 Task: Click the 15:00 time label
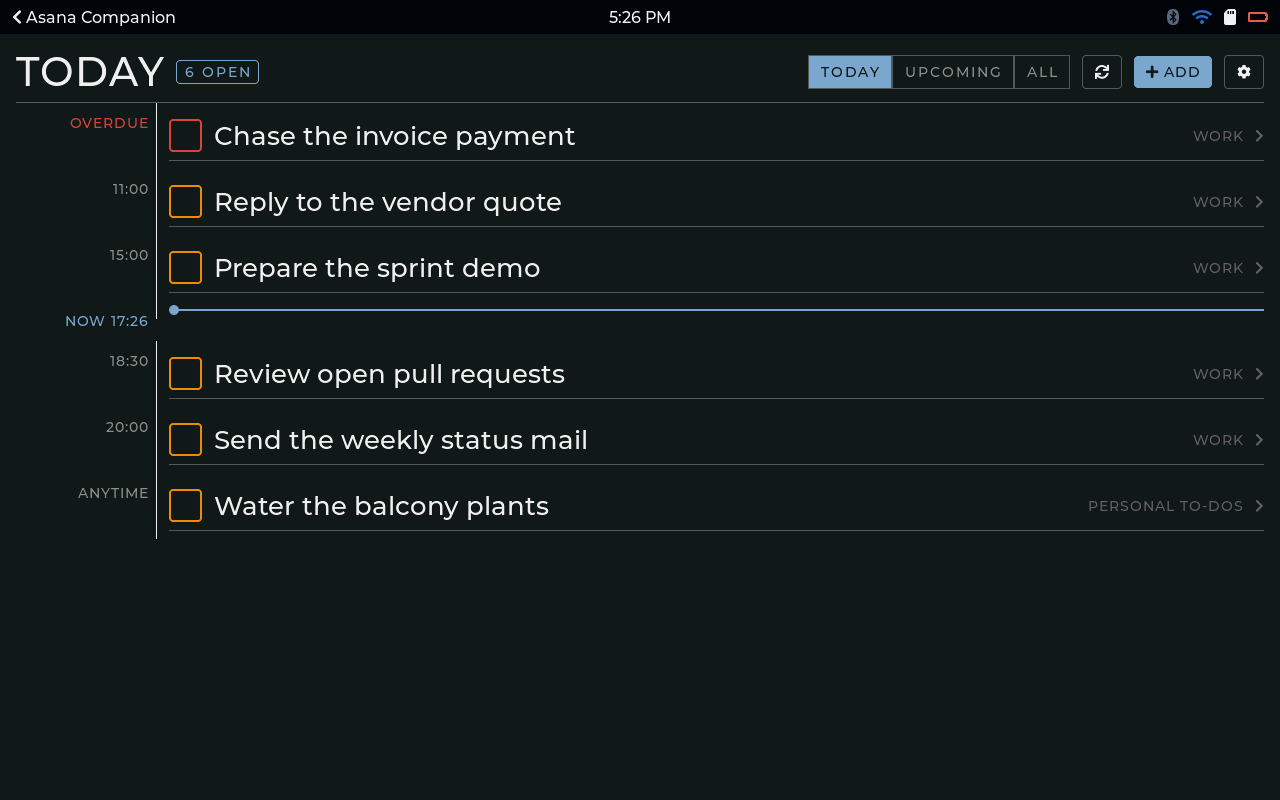129,255
